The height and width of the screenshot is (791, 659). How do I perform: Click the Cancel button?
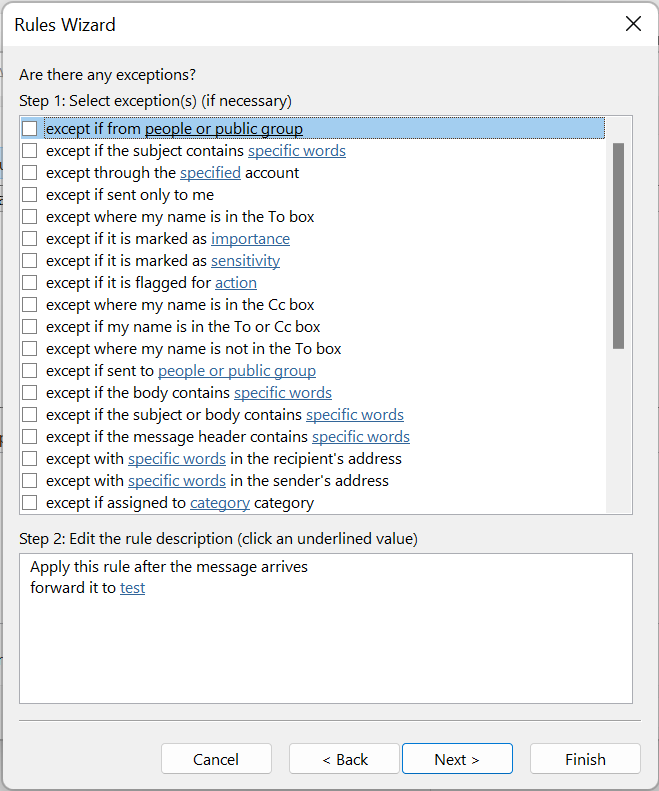tap(216, 759)
